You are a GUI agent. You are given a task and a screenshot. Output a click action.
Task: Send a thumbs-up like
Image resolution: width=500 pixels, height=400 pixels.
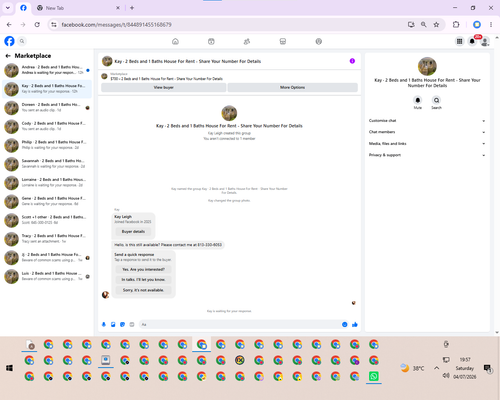point(355,324)
